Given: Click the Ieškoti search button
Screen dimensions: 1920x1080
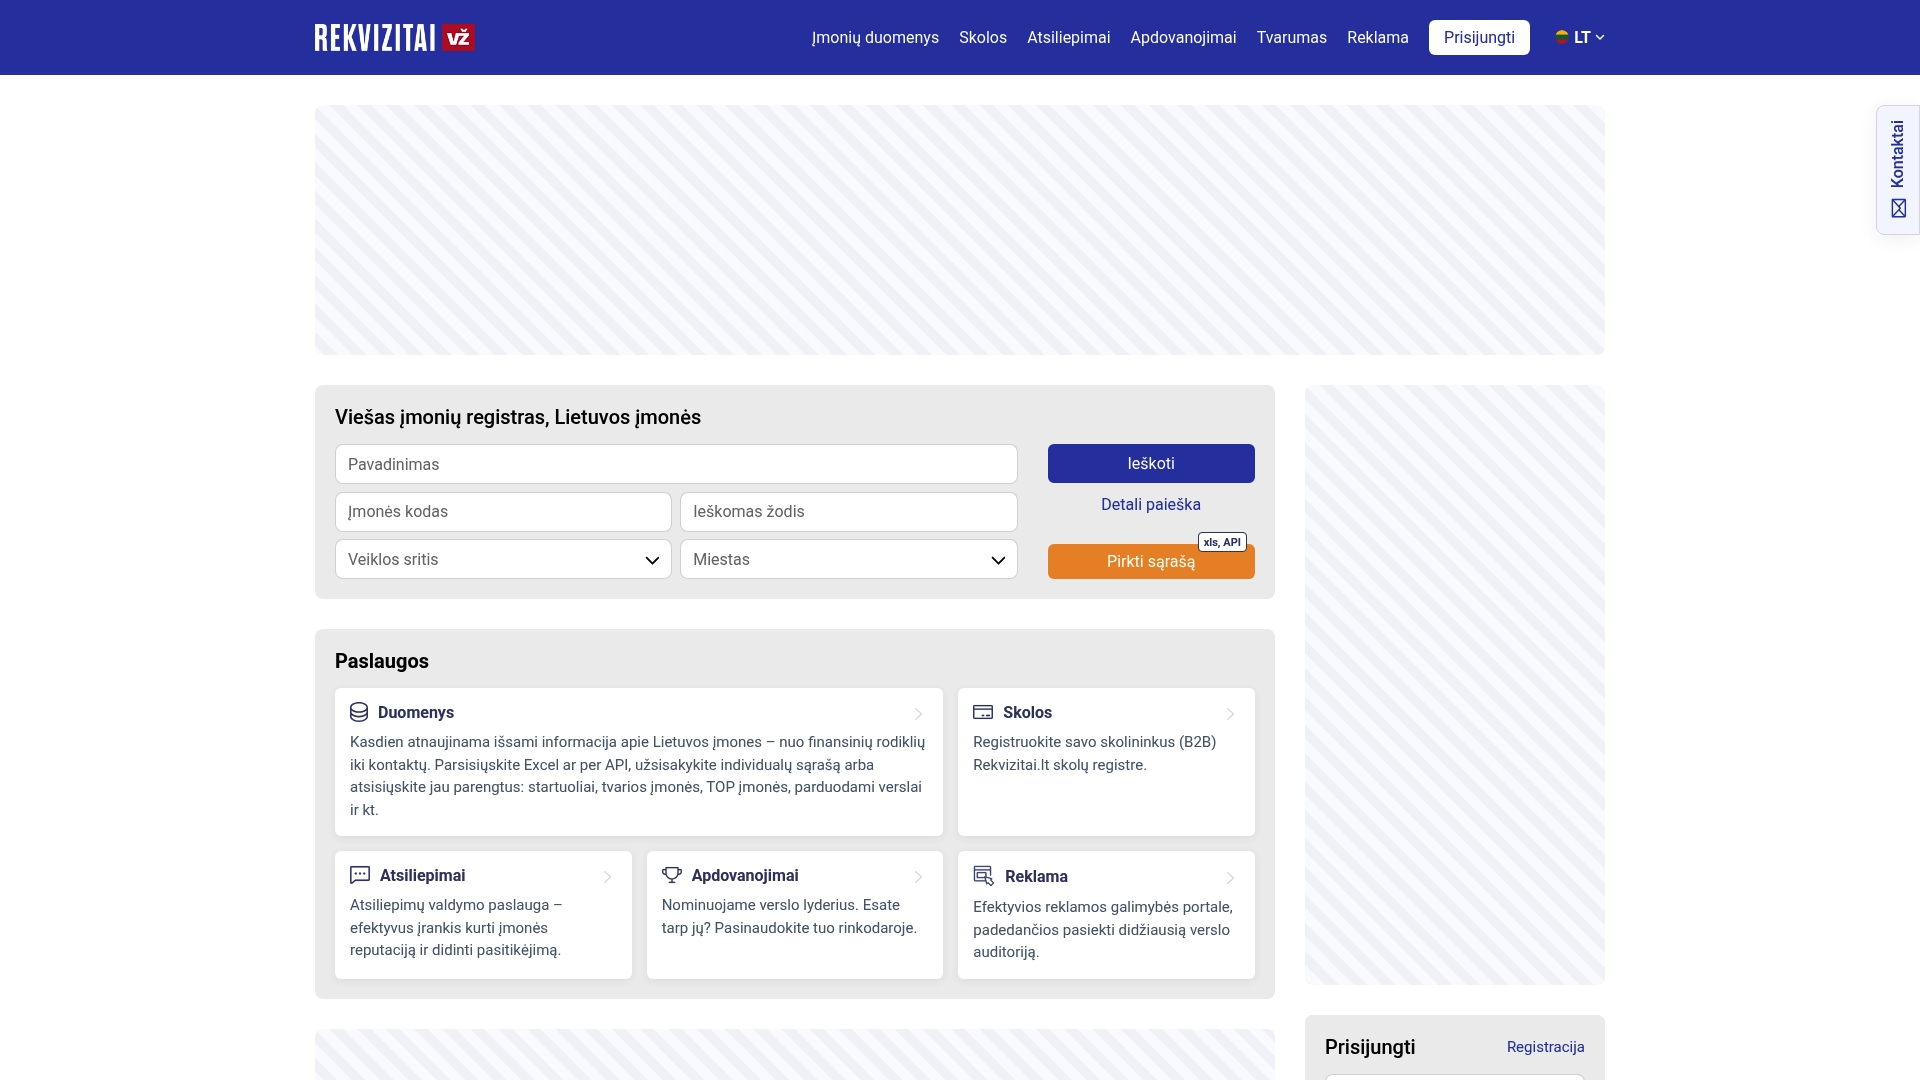Looking at the screenshot, I should click(x=1151, y=463).
